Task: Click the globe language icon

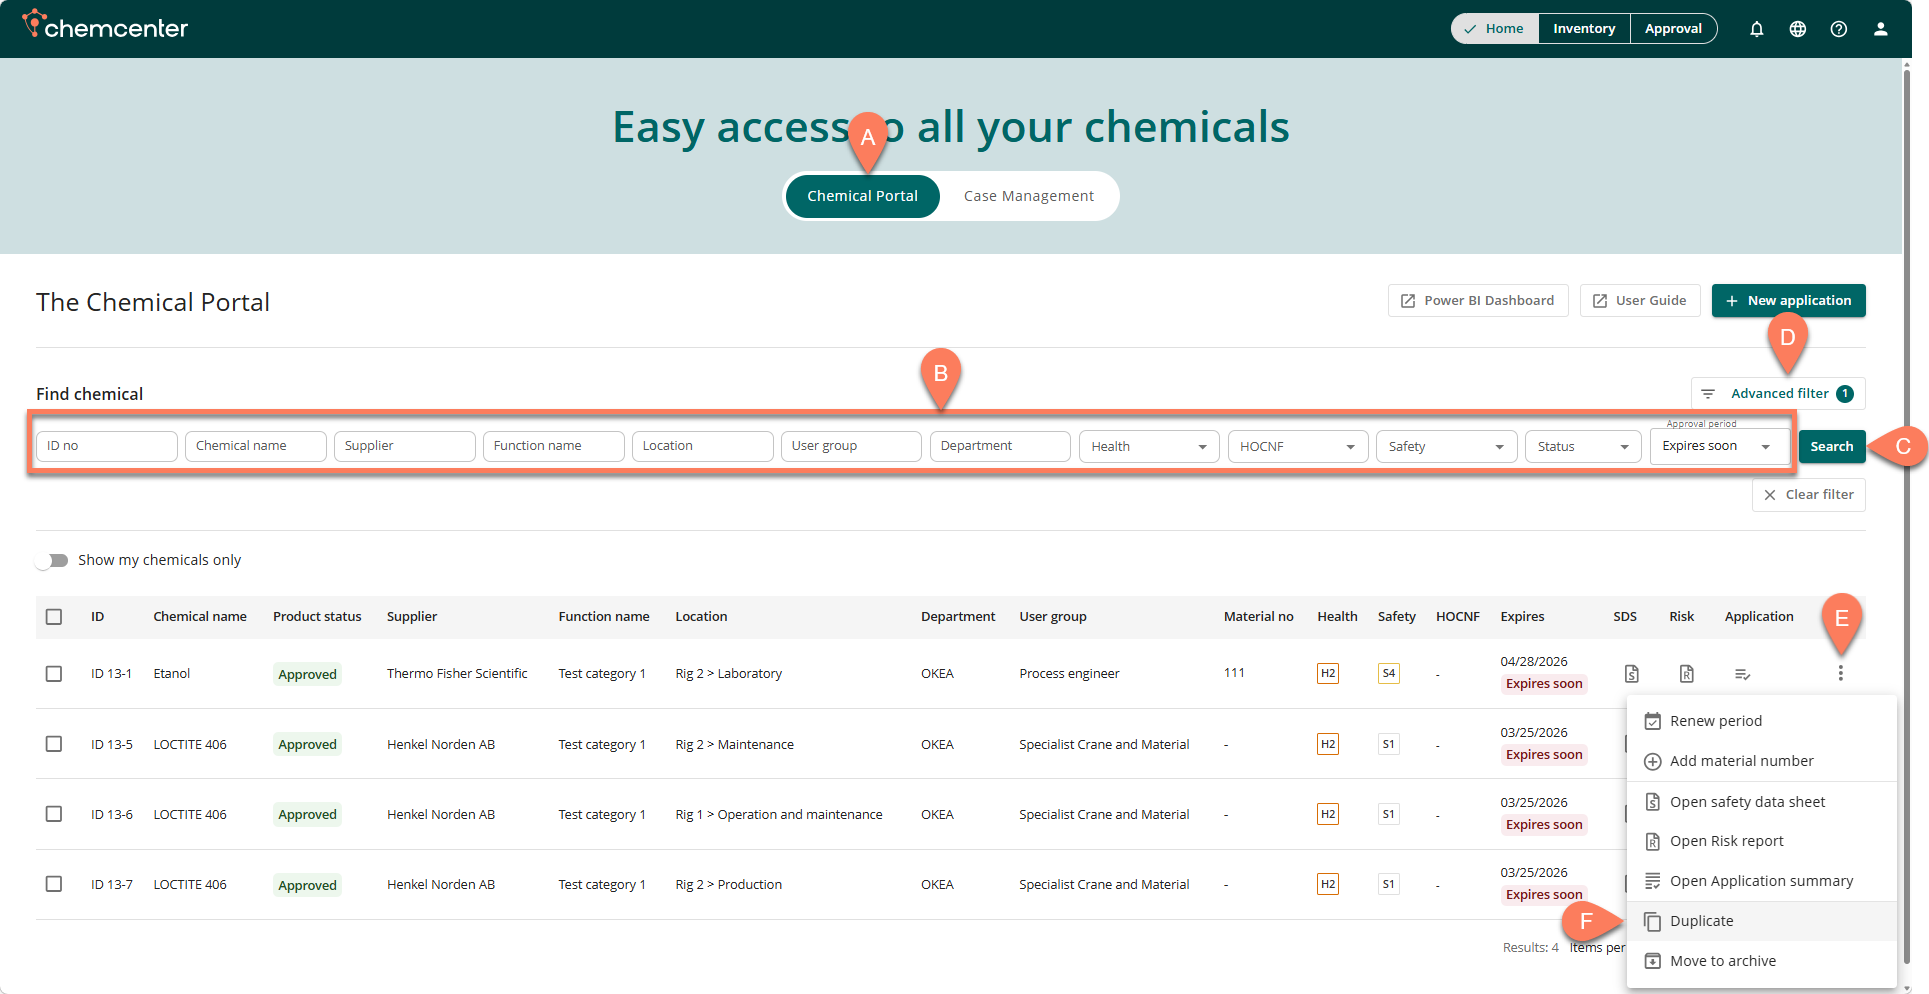Action: point(1797,29)
